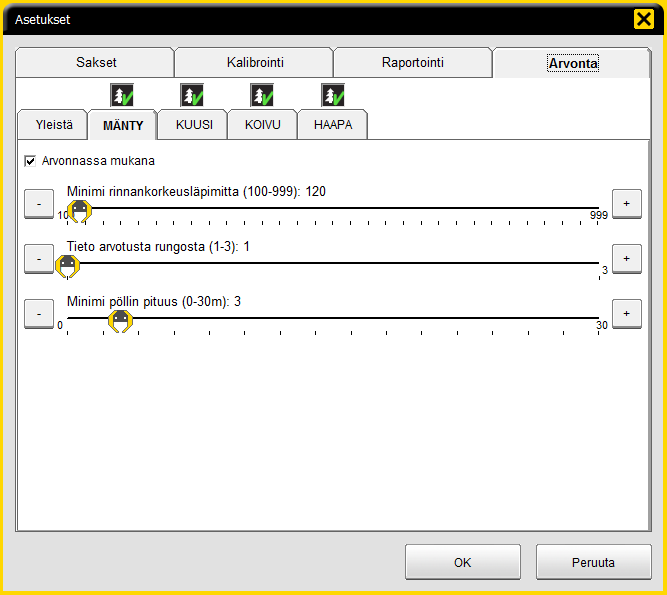Confirm settings with the OK button
667x595 pixels.
pyautogui.click(x=463, y=562)
